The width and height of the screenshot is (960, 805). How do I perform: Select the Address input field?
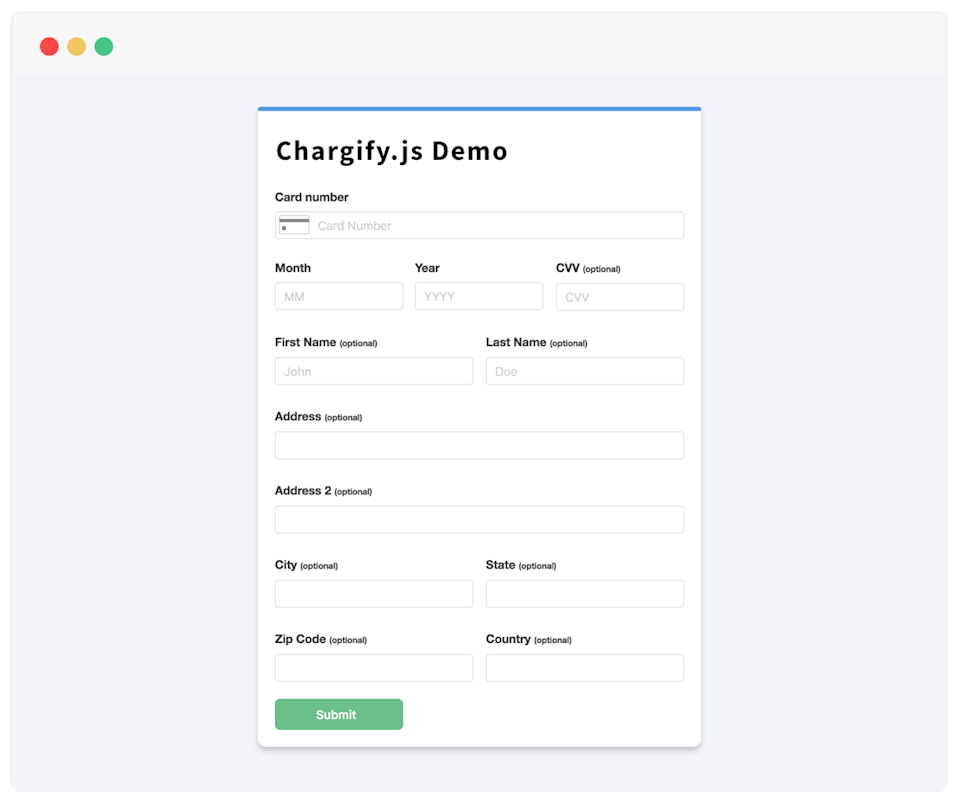tap(479, 445)
